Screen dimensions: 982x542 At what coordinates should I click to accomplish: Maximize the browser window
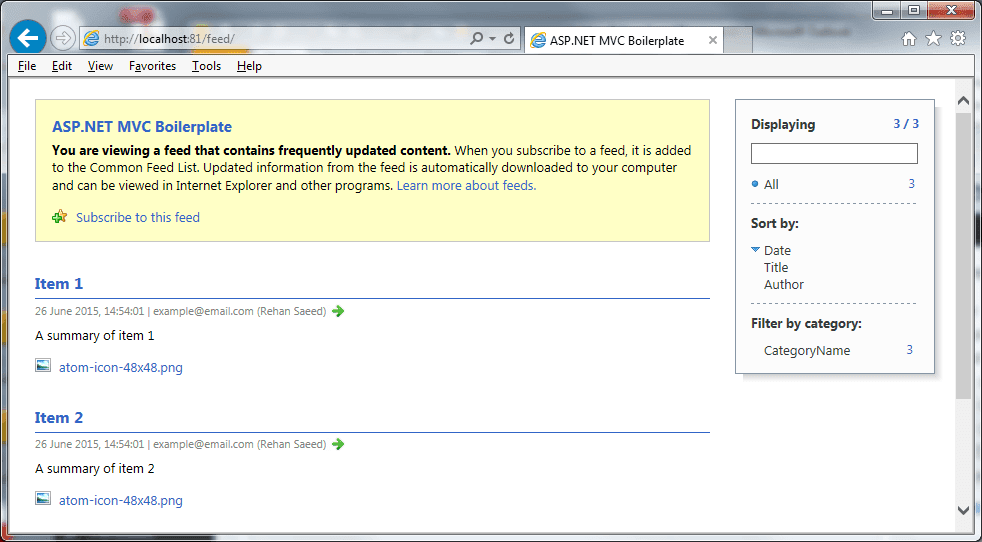click(914, 10)
